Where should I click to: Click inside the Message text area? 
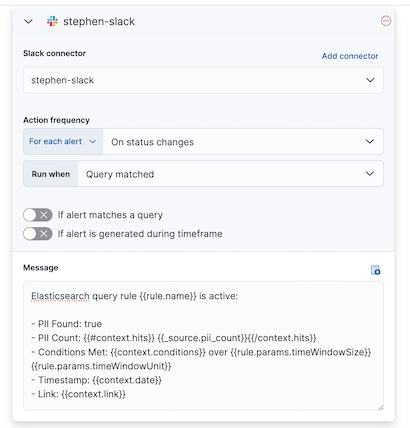coord(203,346)
